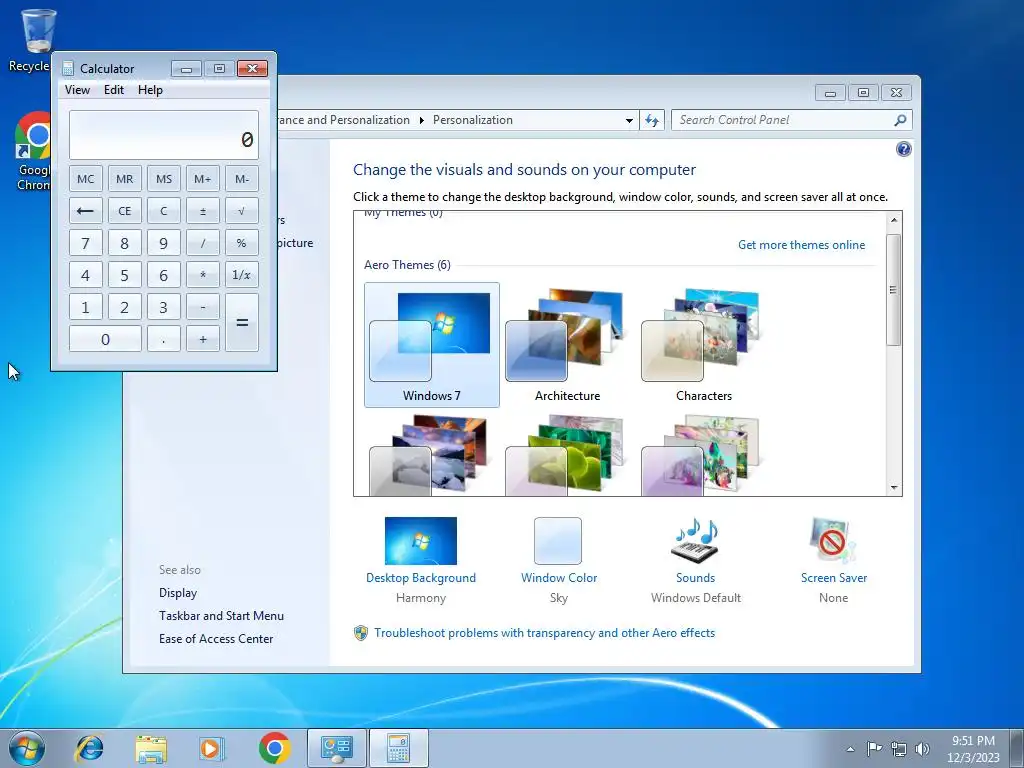1024x768 pixels.
Task: Open the Windows Start menu orb
Action: point(27,748)
